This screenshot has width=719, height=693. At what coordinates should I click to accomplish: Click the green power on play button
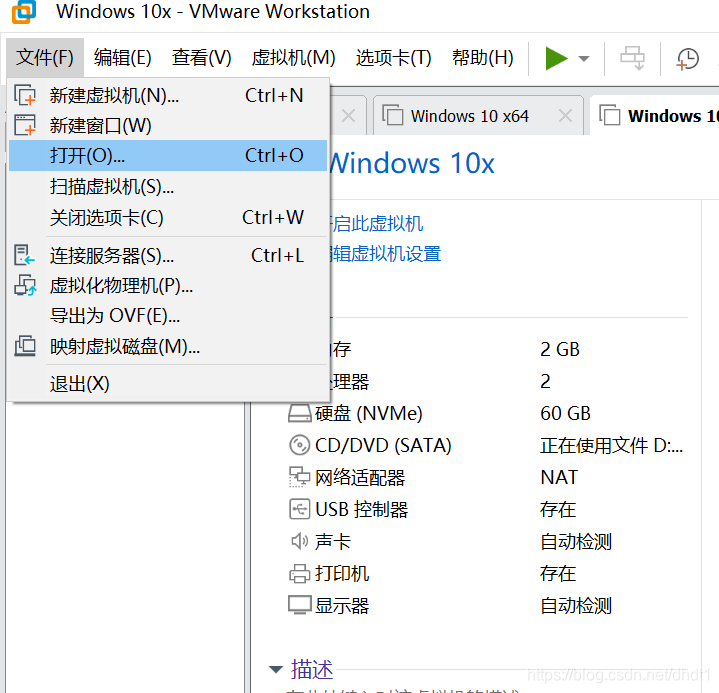tap(556, 59)
